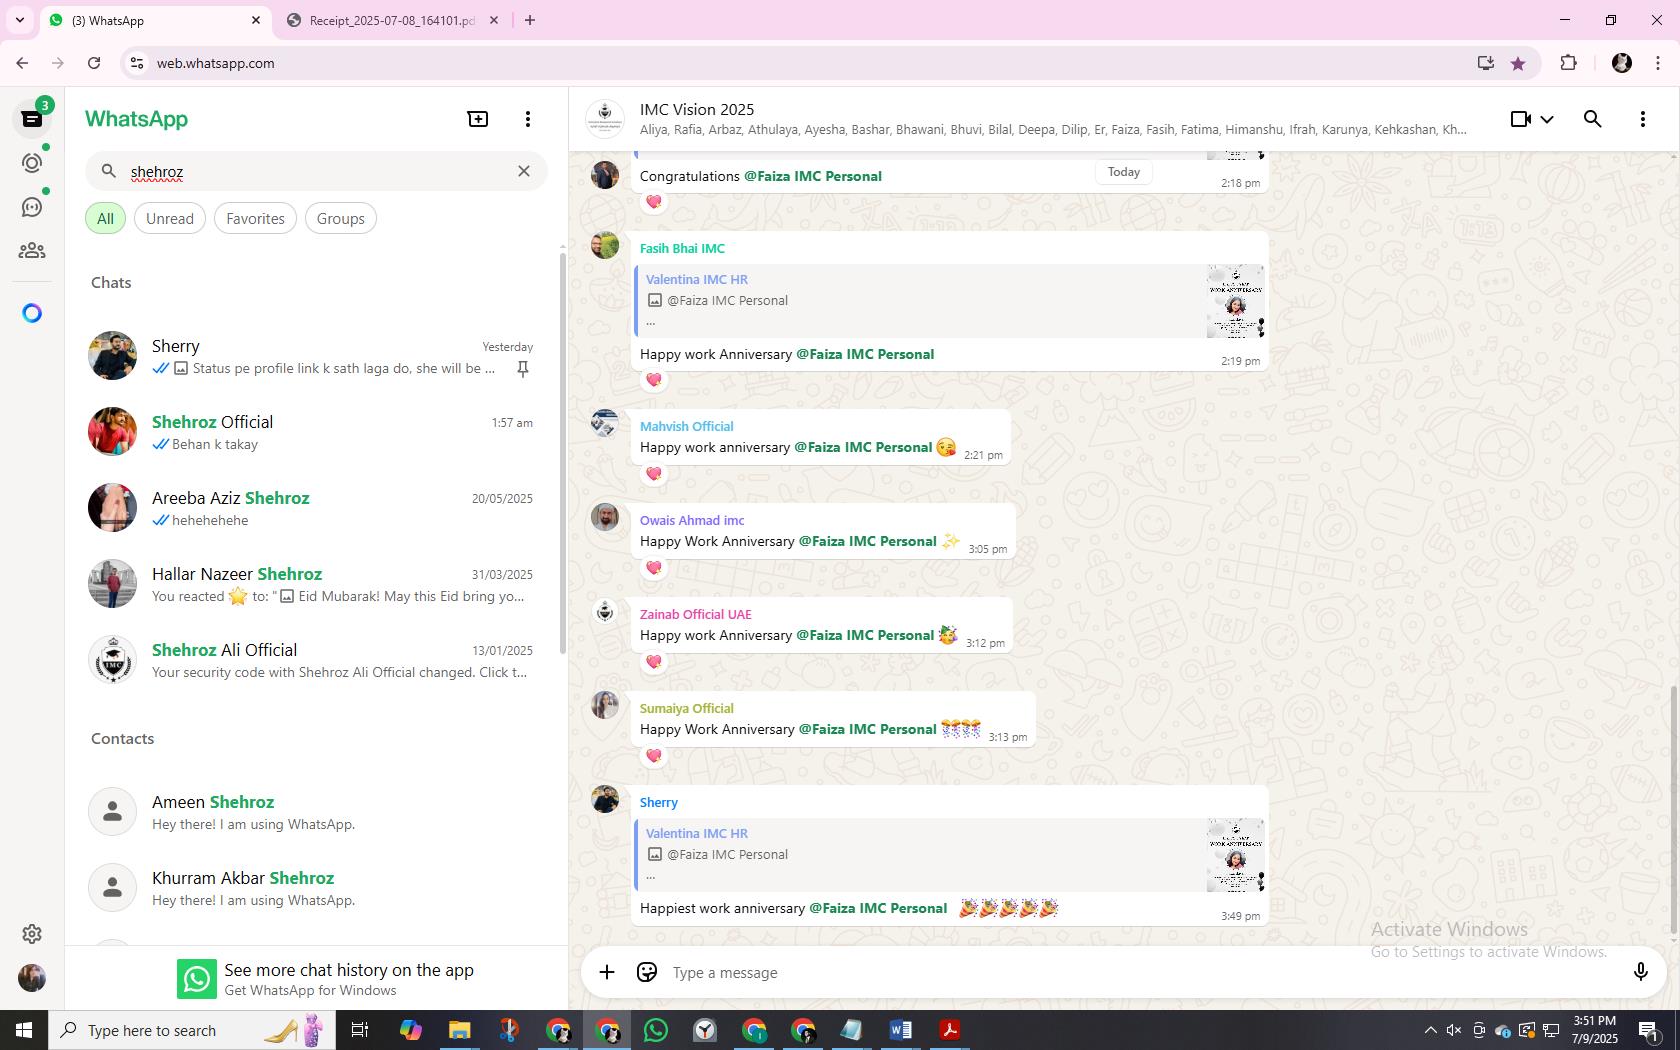Open the Ameen Shehroz contact
The width and height of the screenshot is (1680, 1050).
click(312, 812)
